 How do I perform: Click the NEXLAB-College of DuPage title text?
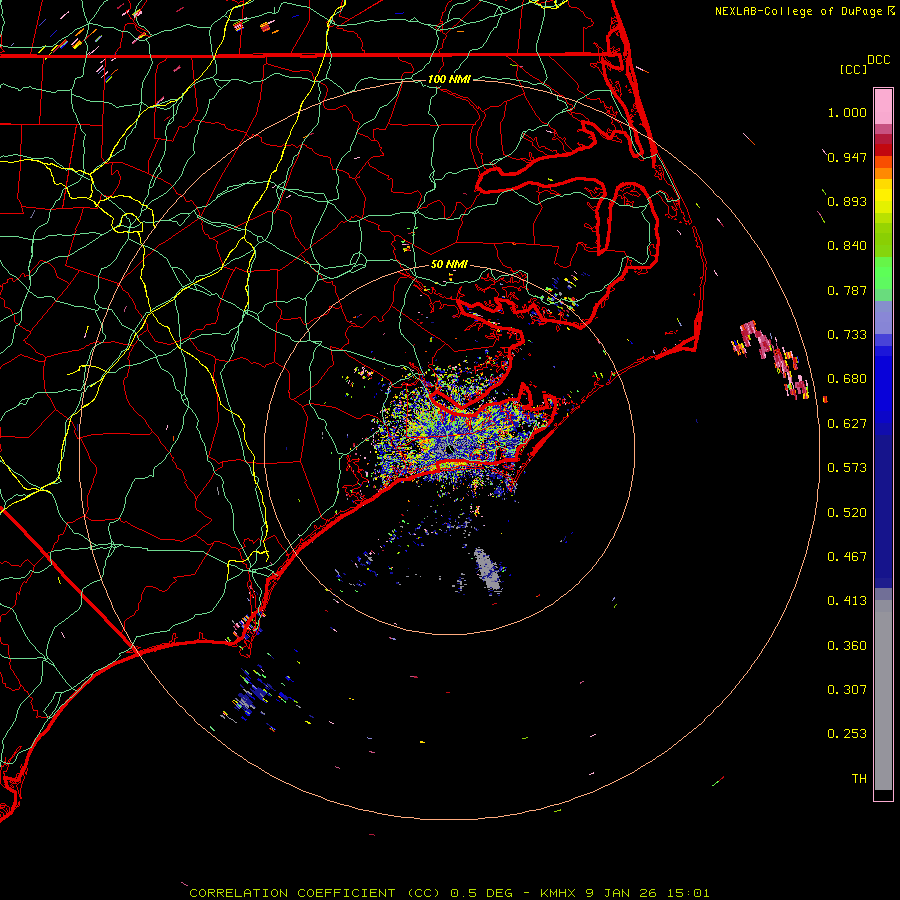tap(797, 11)
